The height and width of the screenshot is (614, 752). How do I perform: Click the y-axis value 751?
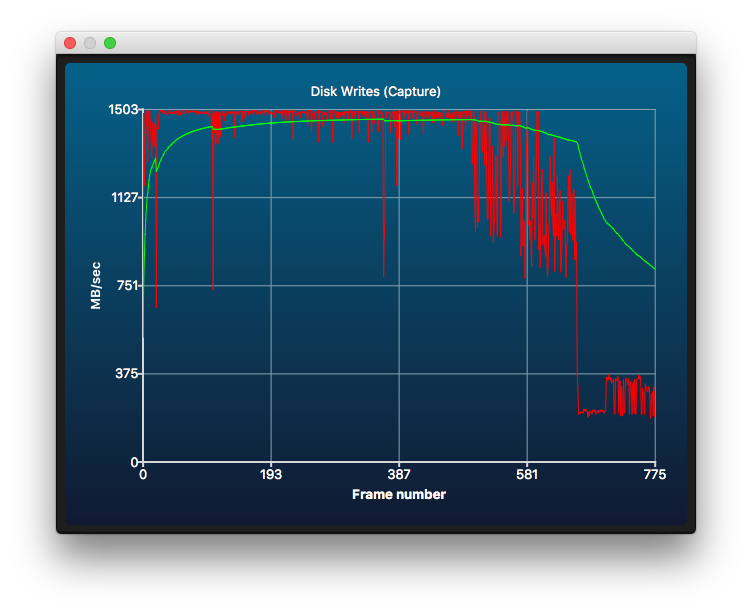[x=128, y=285]
